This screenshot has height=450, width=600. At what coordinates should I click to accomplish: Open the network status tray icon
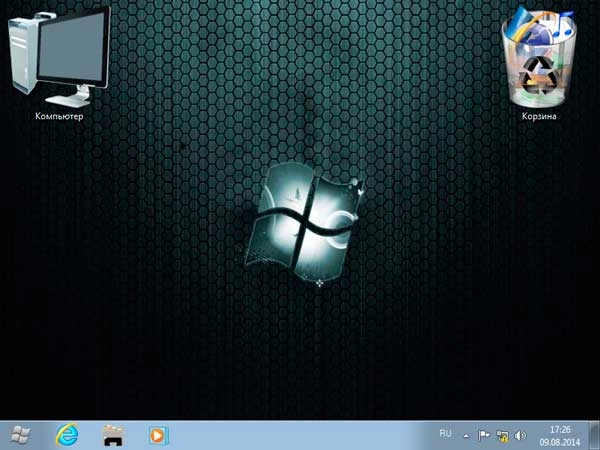point(502,435)
